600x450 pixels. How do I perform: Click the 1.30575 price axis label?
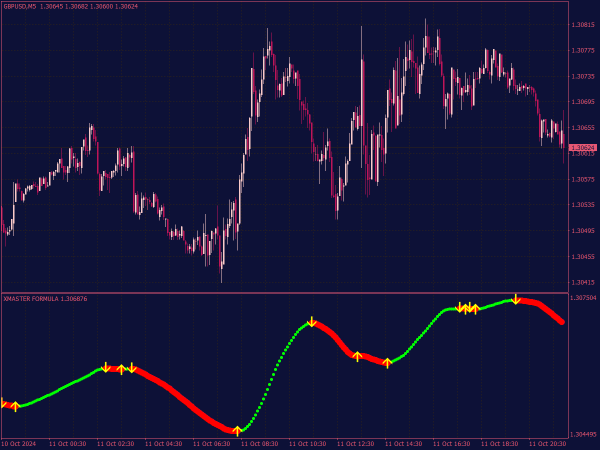pos(583,179)
